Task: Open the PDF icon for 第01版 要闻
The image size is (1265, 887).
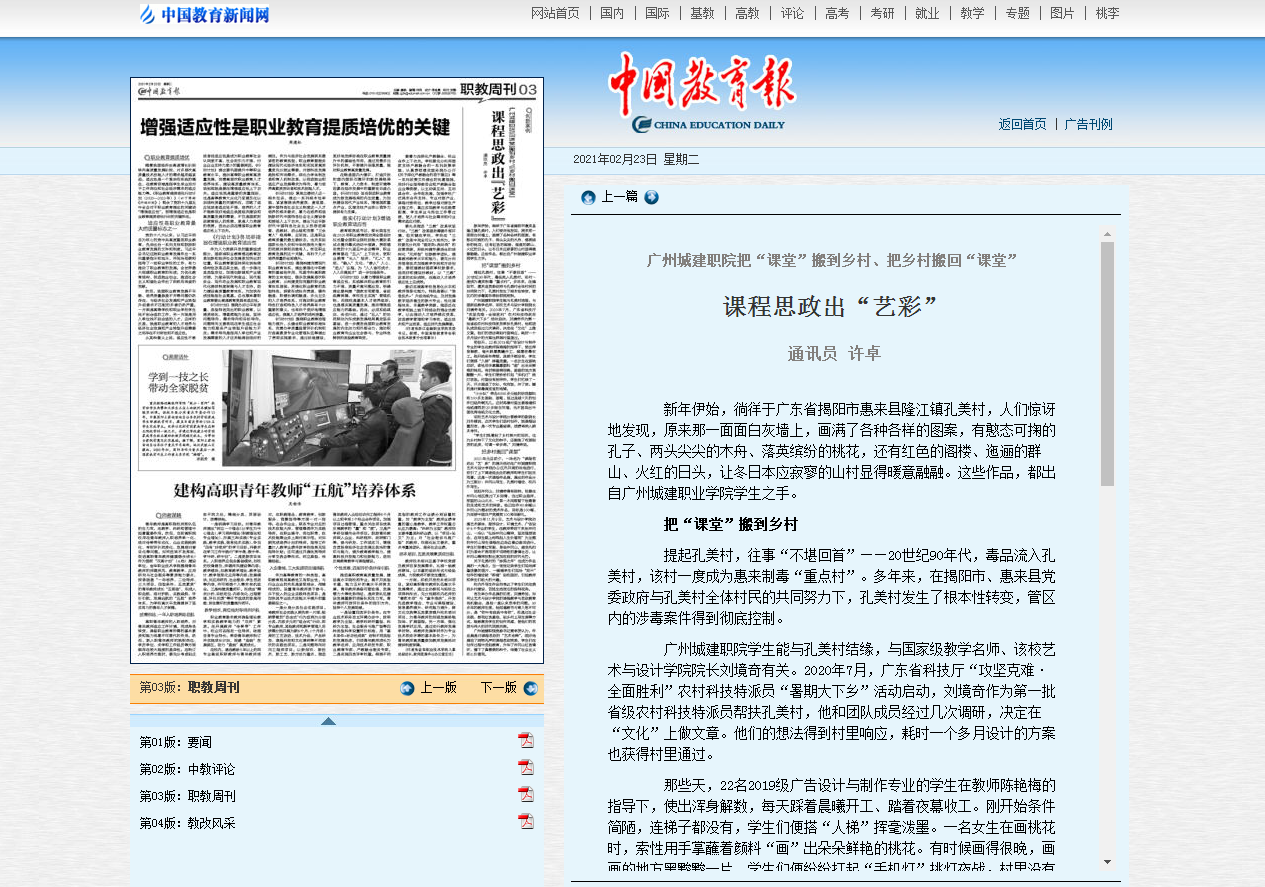Action: pyautogui.click(x=525, y=741)
